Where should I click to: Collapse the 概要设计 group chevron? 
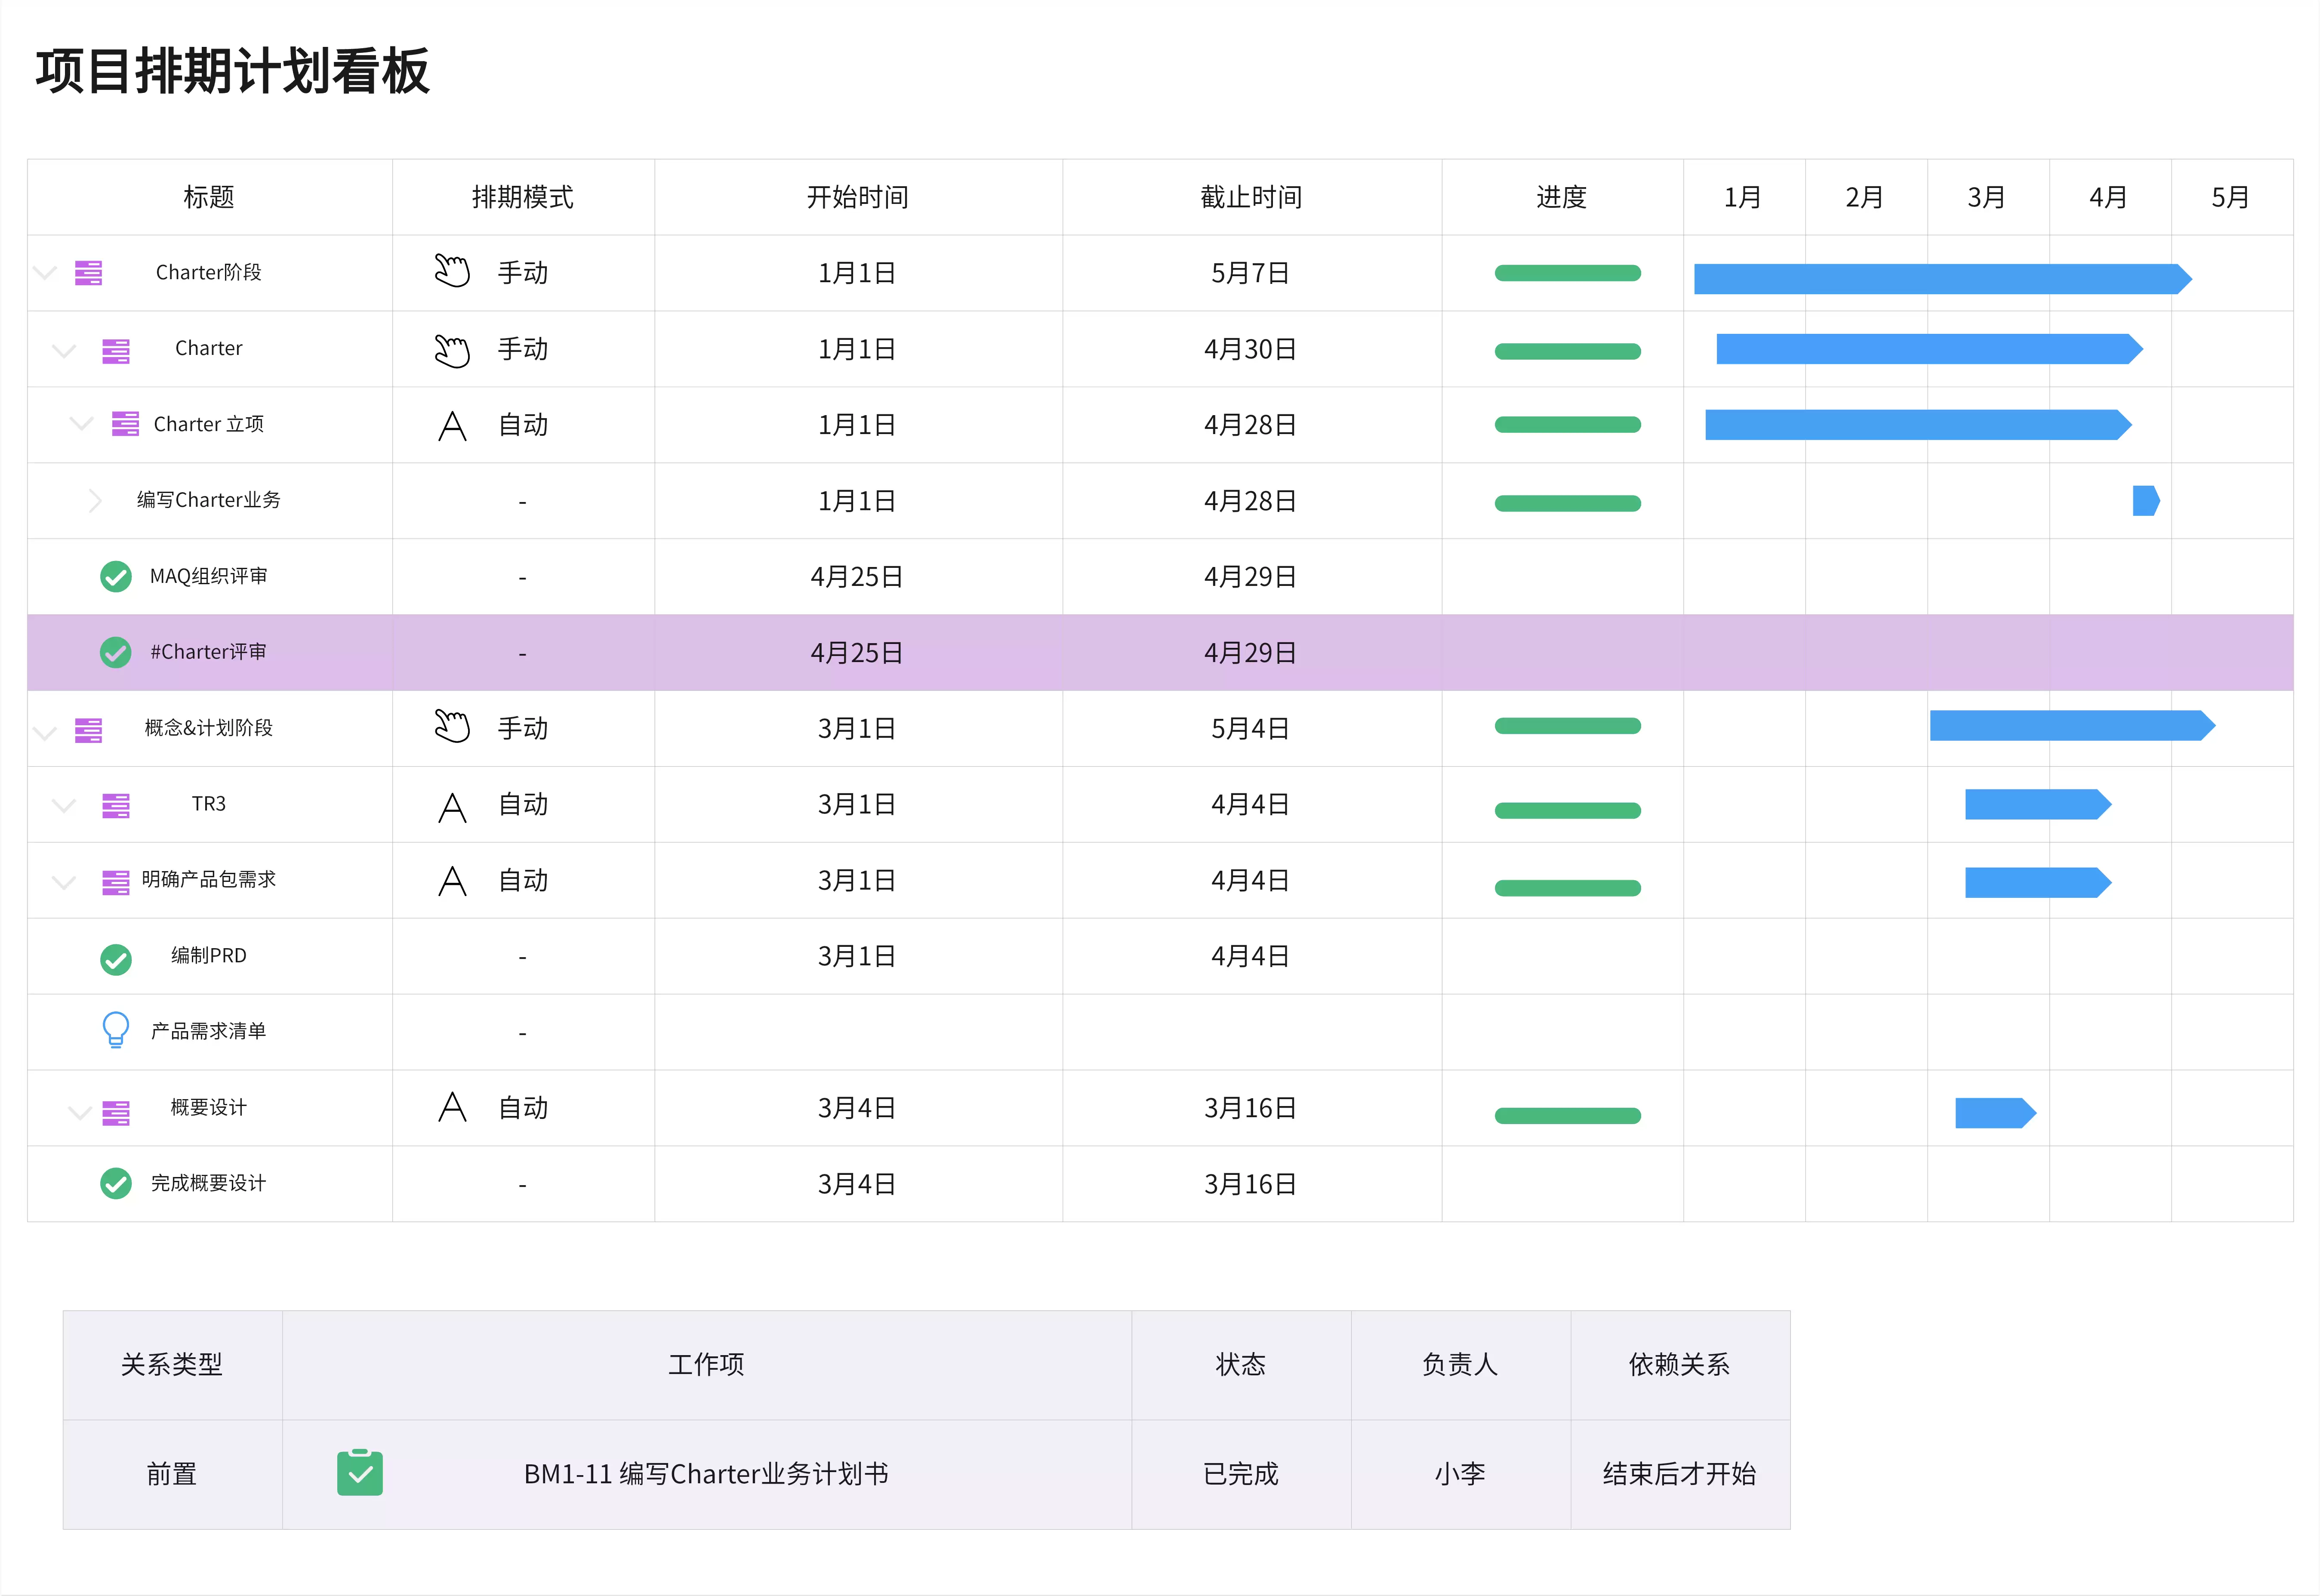[79, 1112]
